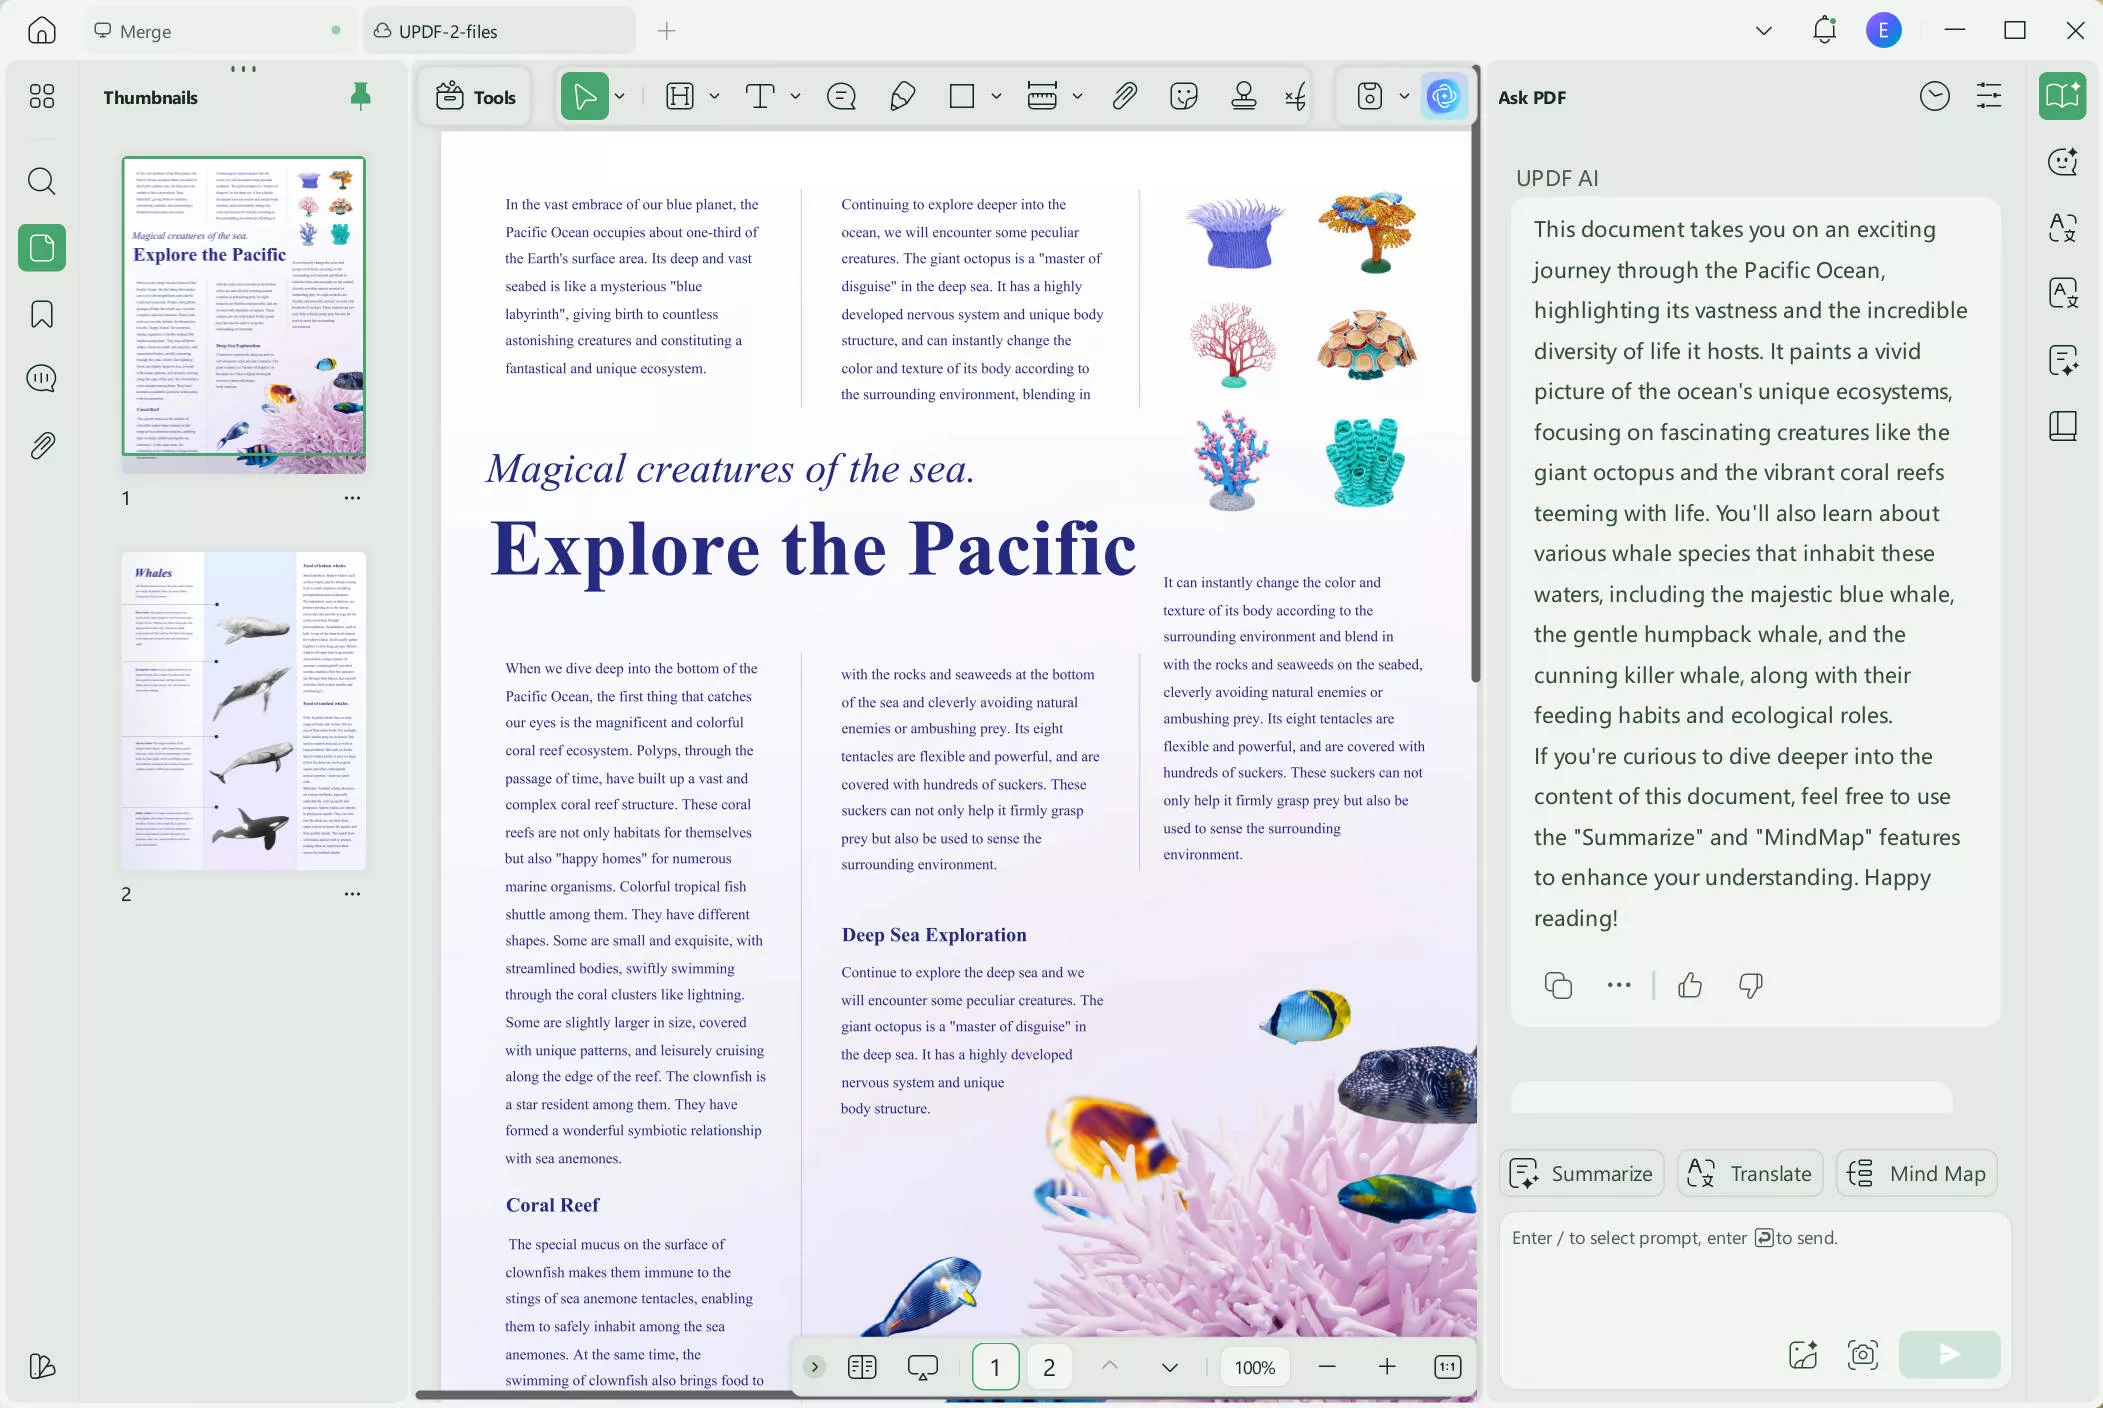Toggle the thumbnails panel pin
The width and height of the screenshot is (2103, 1408).
[360, 96]
